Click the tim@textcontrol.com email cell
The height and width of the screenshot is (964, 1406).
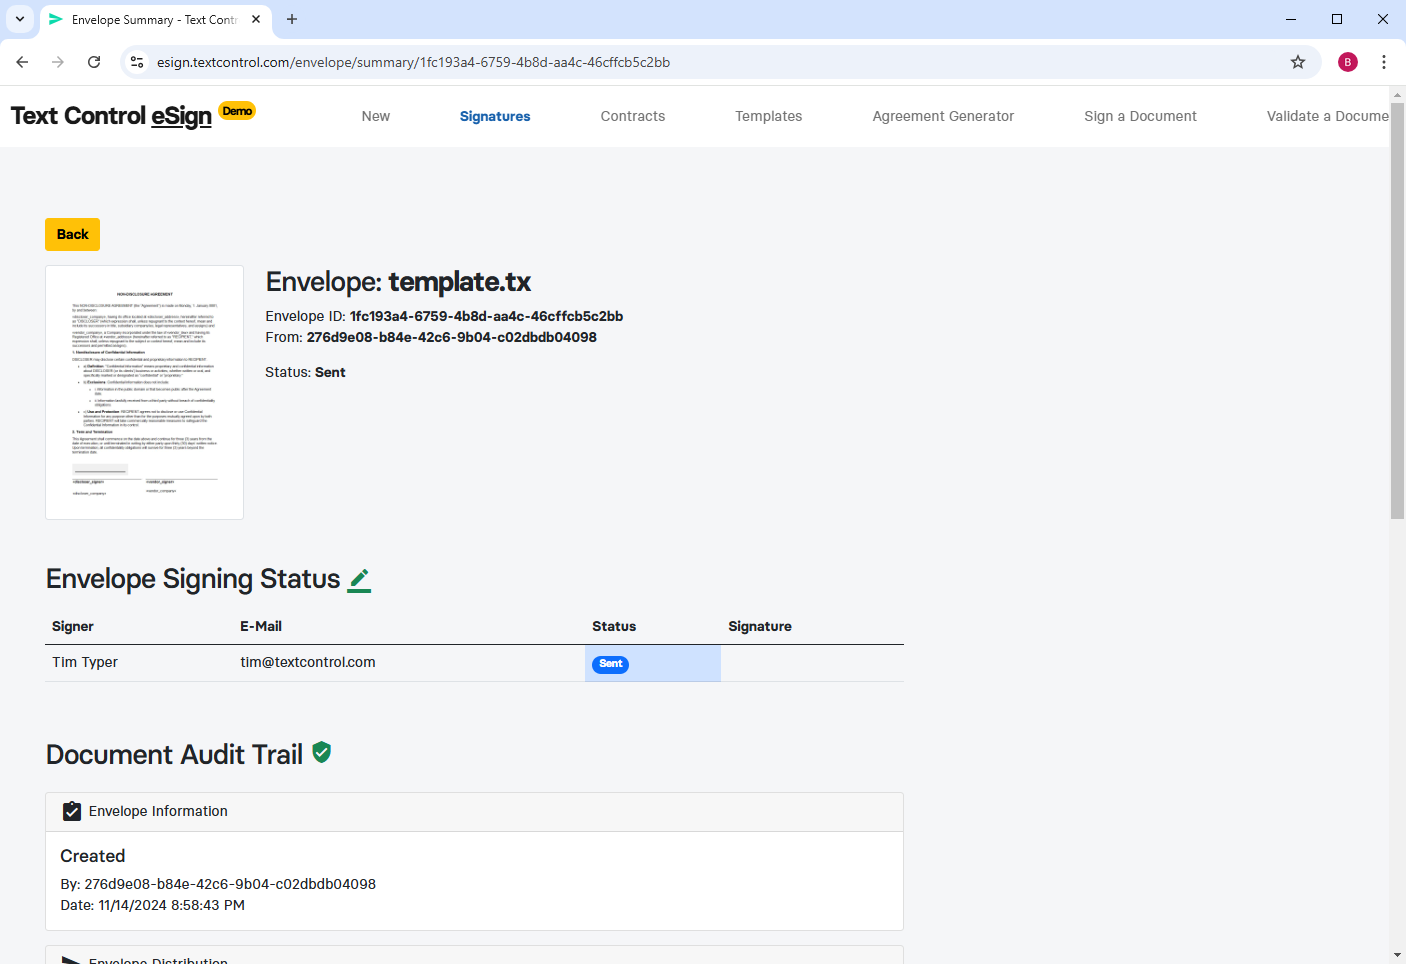pos(308,662)
